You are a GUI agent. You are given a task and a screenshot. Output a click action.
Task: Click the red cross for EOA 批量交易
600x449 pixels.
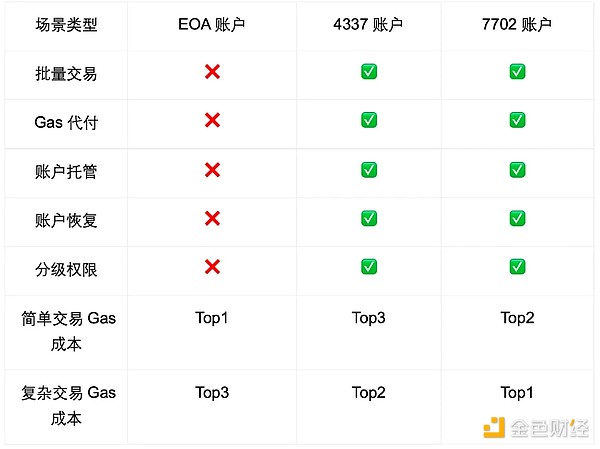click(212, 72)
